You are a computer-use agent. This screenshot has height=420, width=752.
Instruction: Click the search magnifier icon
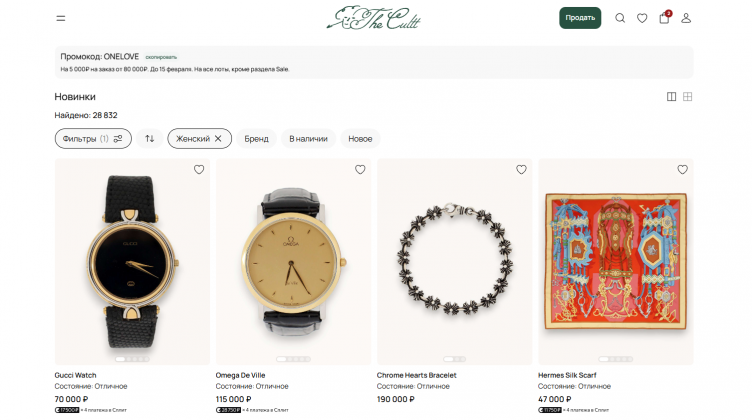620,18
